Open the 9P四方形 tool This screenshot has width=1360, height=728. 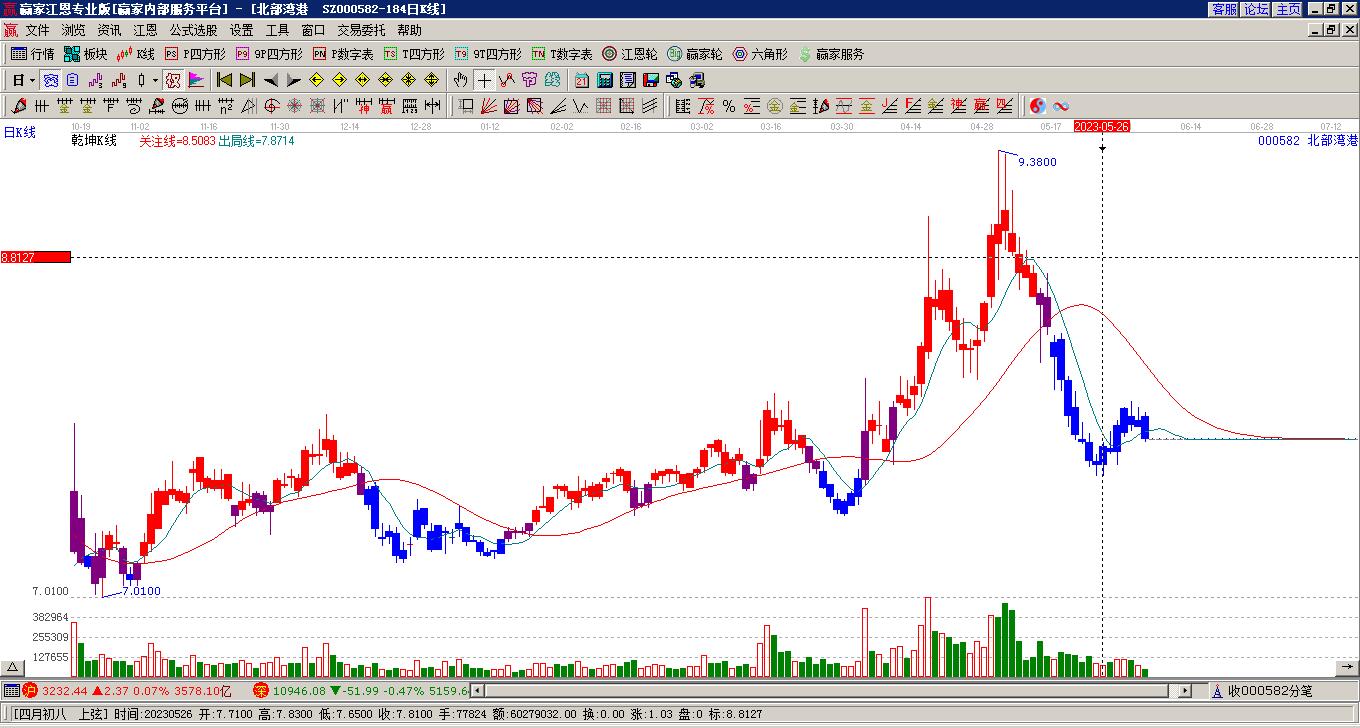tap(269, 54)
